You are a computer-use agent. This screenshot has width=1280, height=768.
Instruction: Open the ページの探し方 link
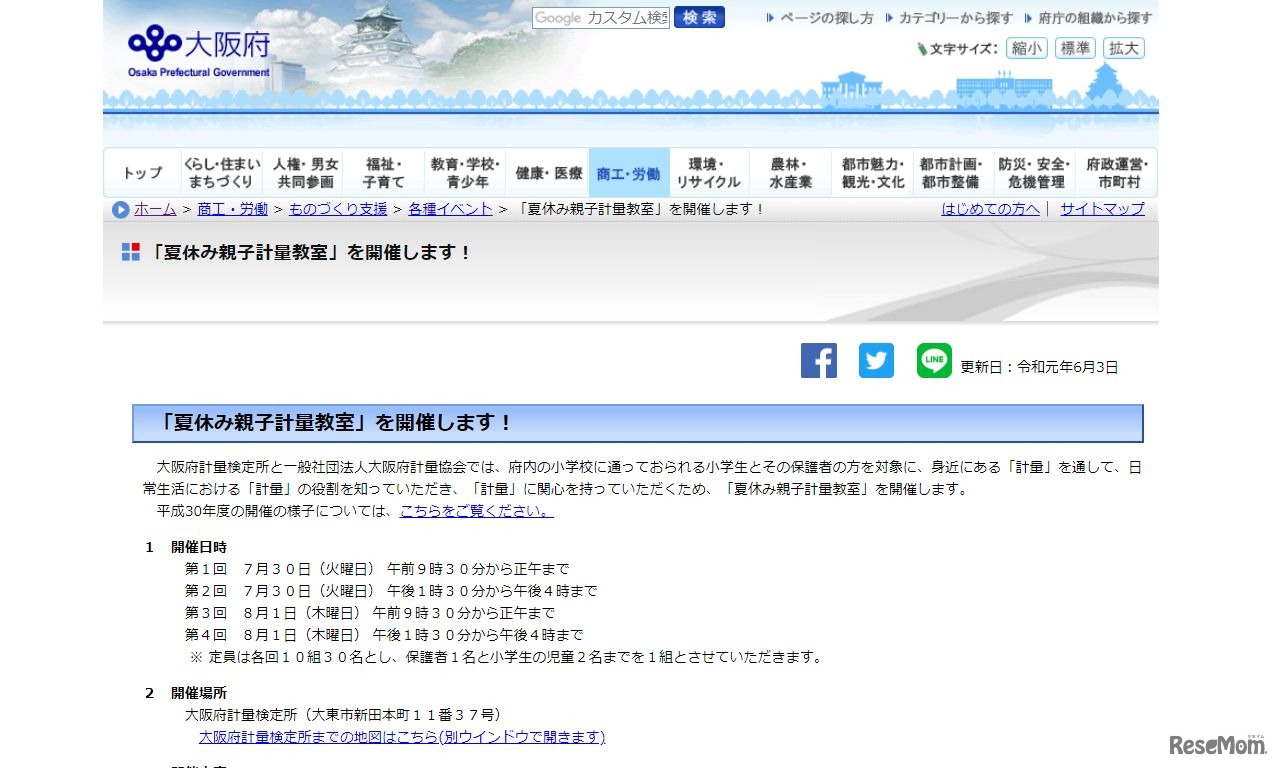click(x=819, y=18)
